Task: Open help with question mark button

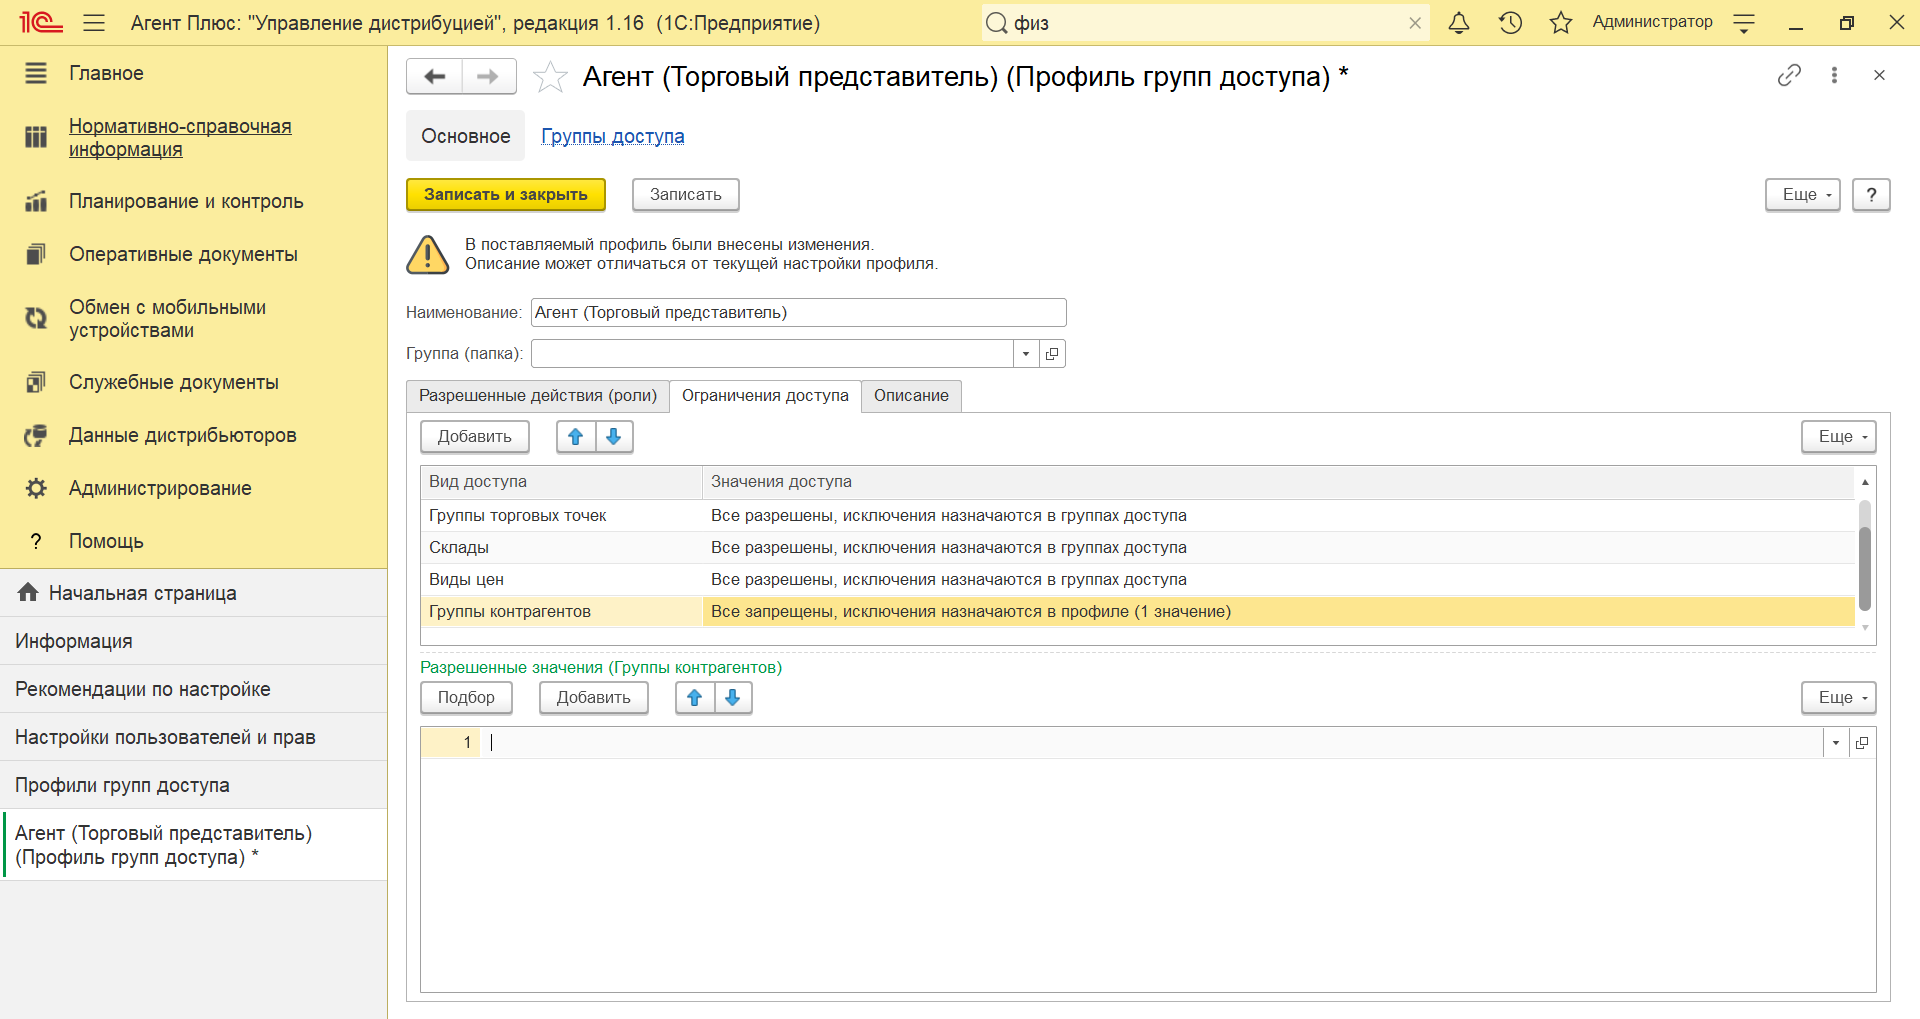Action: (x=1871, y=195)
